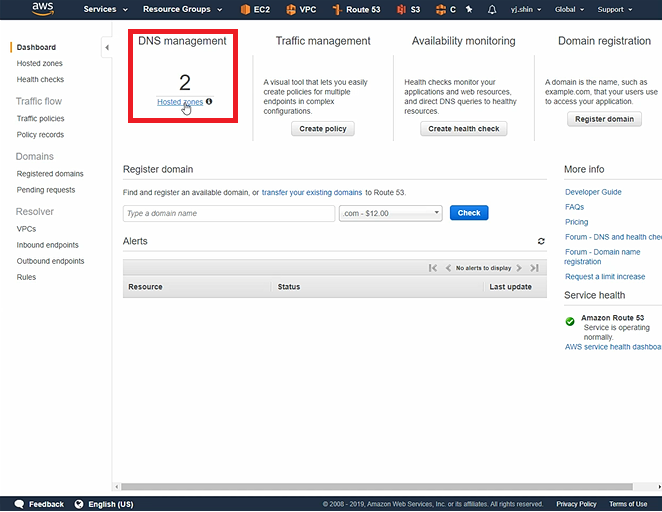Open Outbound endpoints in sidebar
Viewport: 662px width, 512px height.
pyautogui.click(x=51, y=261)
